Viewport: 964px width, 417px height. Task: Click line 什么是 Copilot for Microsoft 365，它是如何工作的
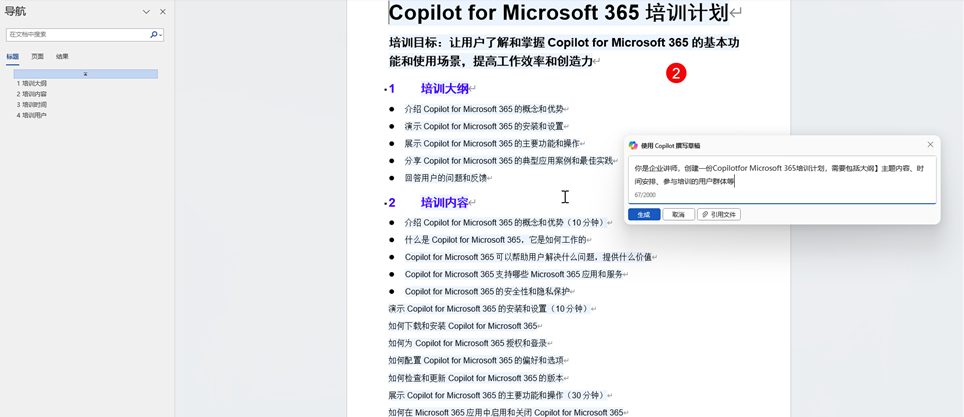[496, 239]
